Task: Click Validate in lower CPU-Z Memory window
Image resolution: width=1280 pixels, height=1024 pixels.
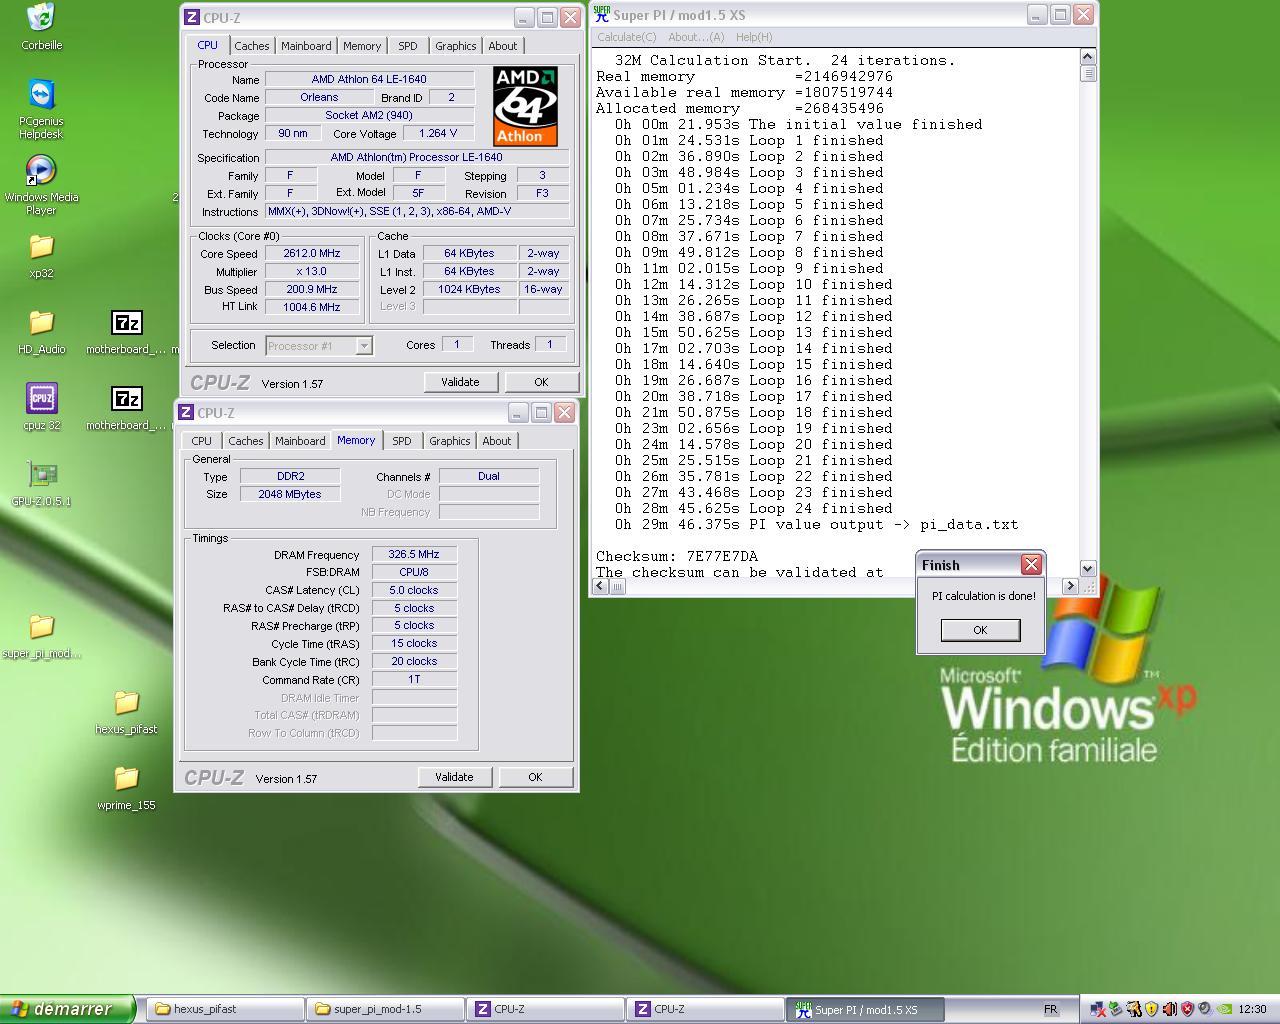Action: click(454, 777)
